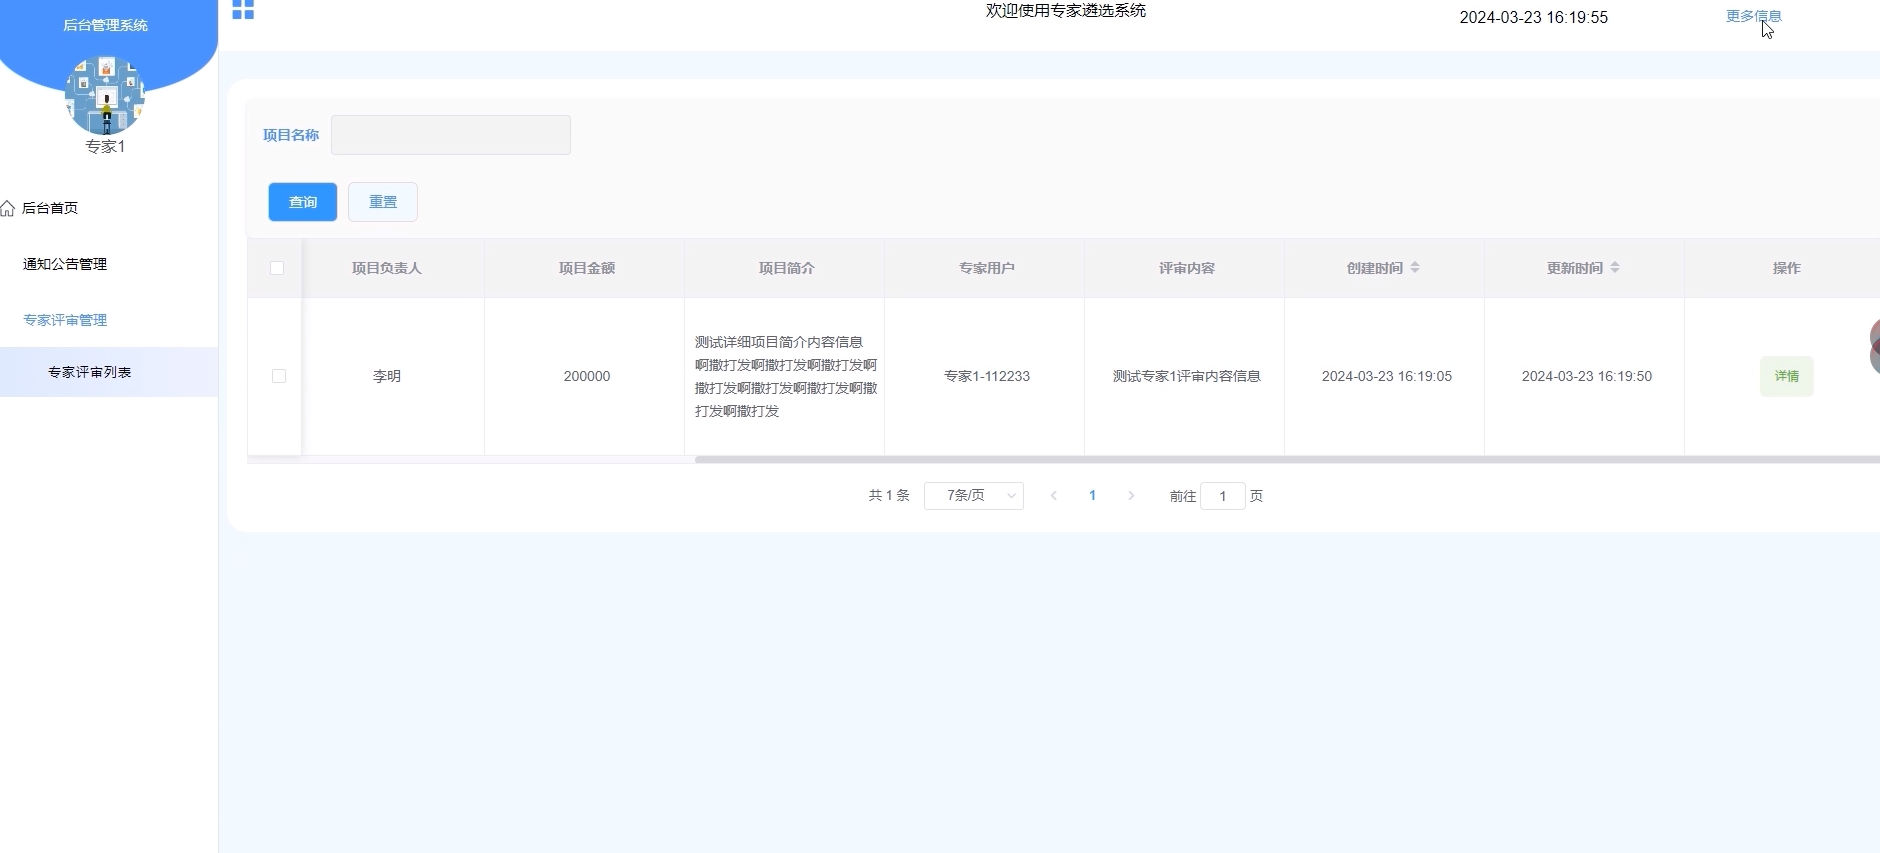Click the 项目金额 column header
The image size is (1880, 853).
tap(587, 268)
